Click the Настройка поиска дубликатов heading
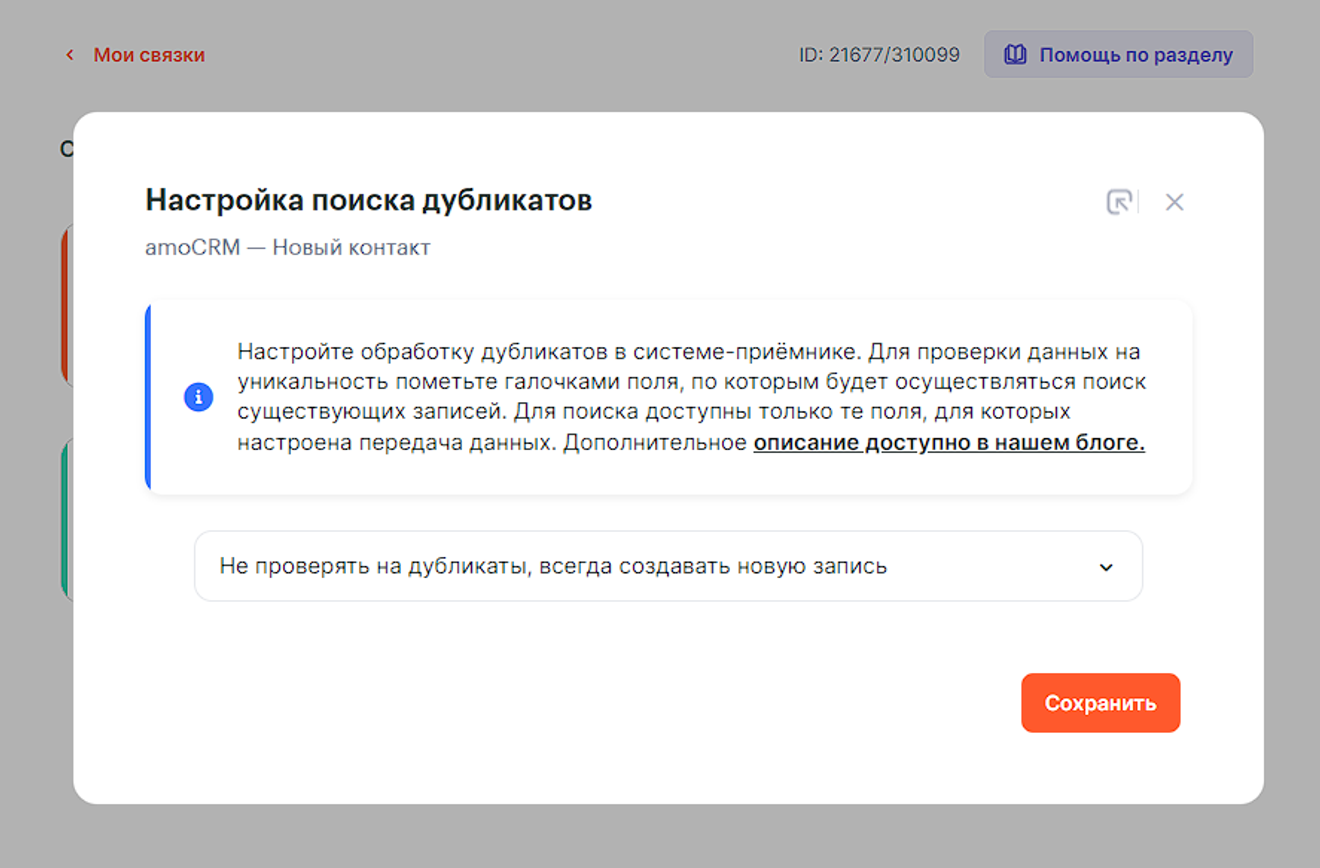 pos(368,200)
